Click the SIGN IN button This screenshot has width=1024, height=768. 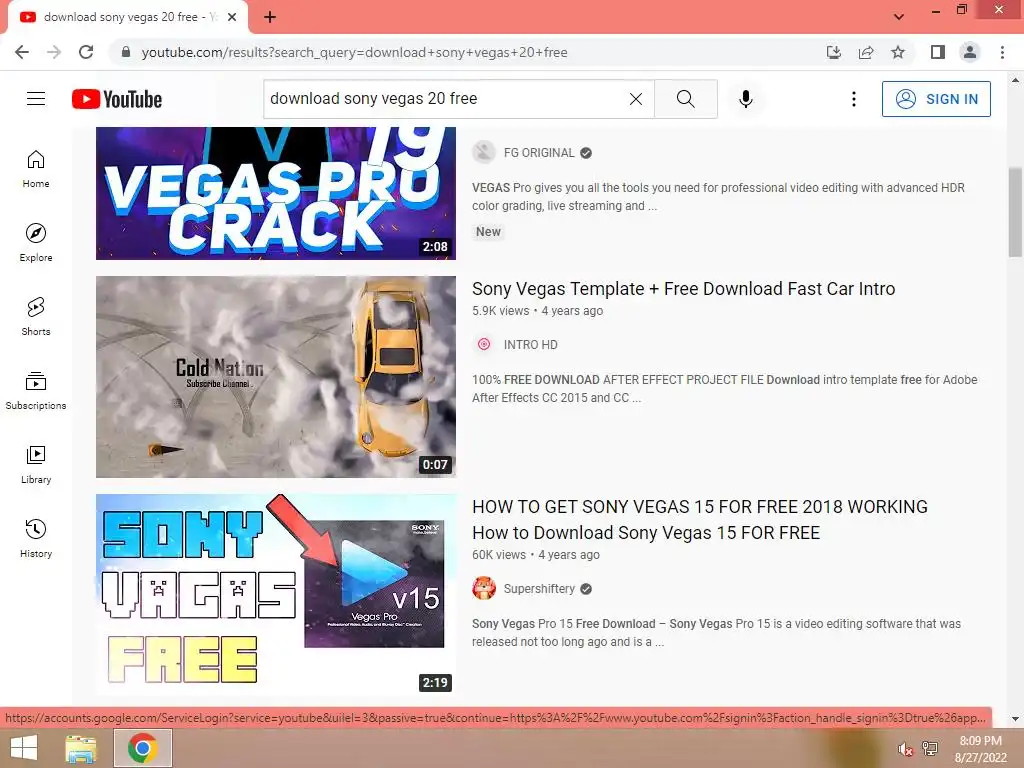click(x=936, y=99)
